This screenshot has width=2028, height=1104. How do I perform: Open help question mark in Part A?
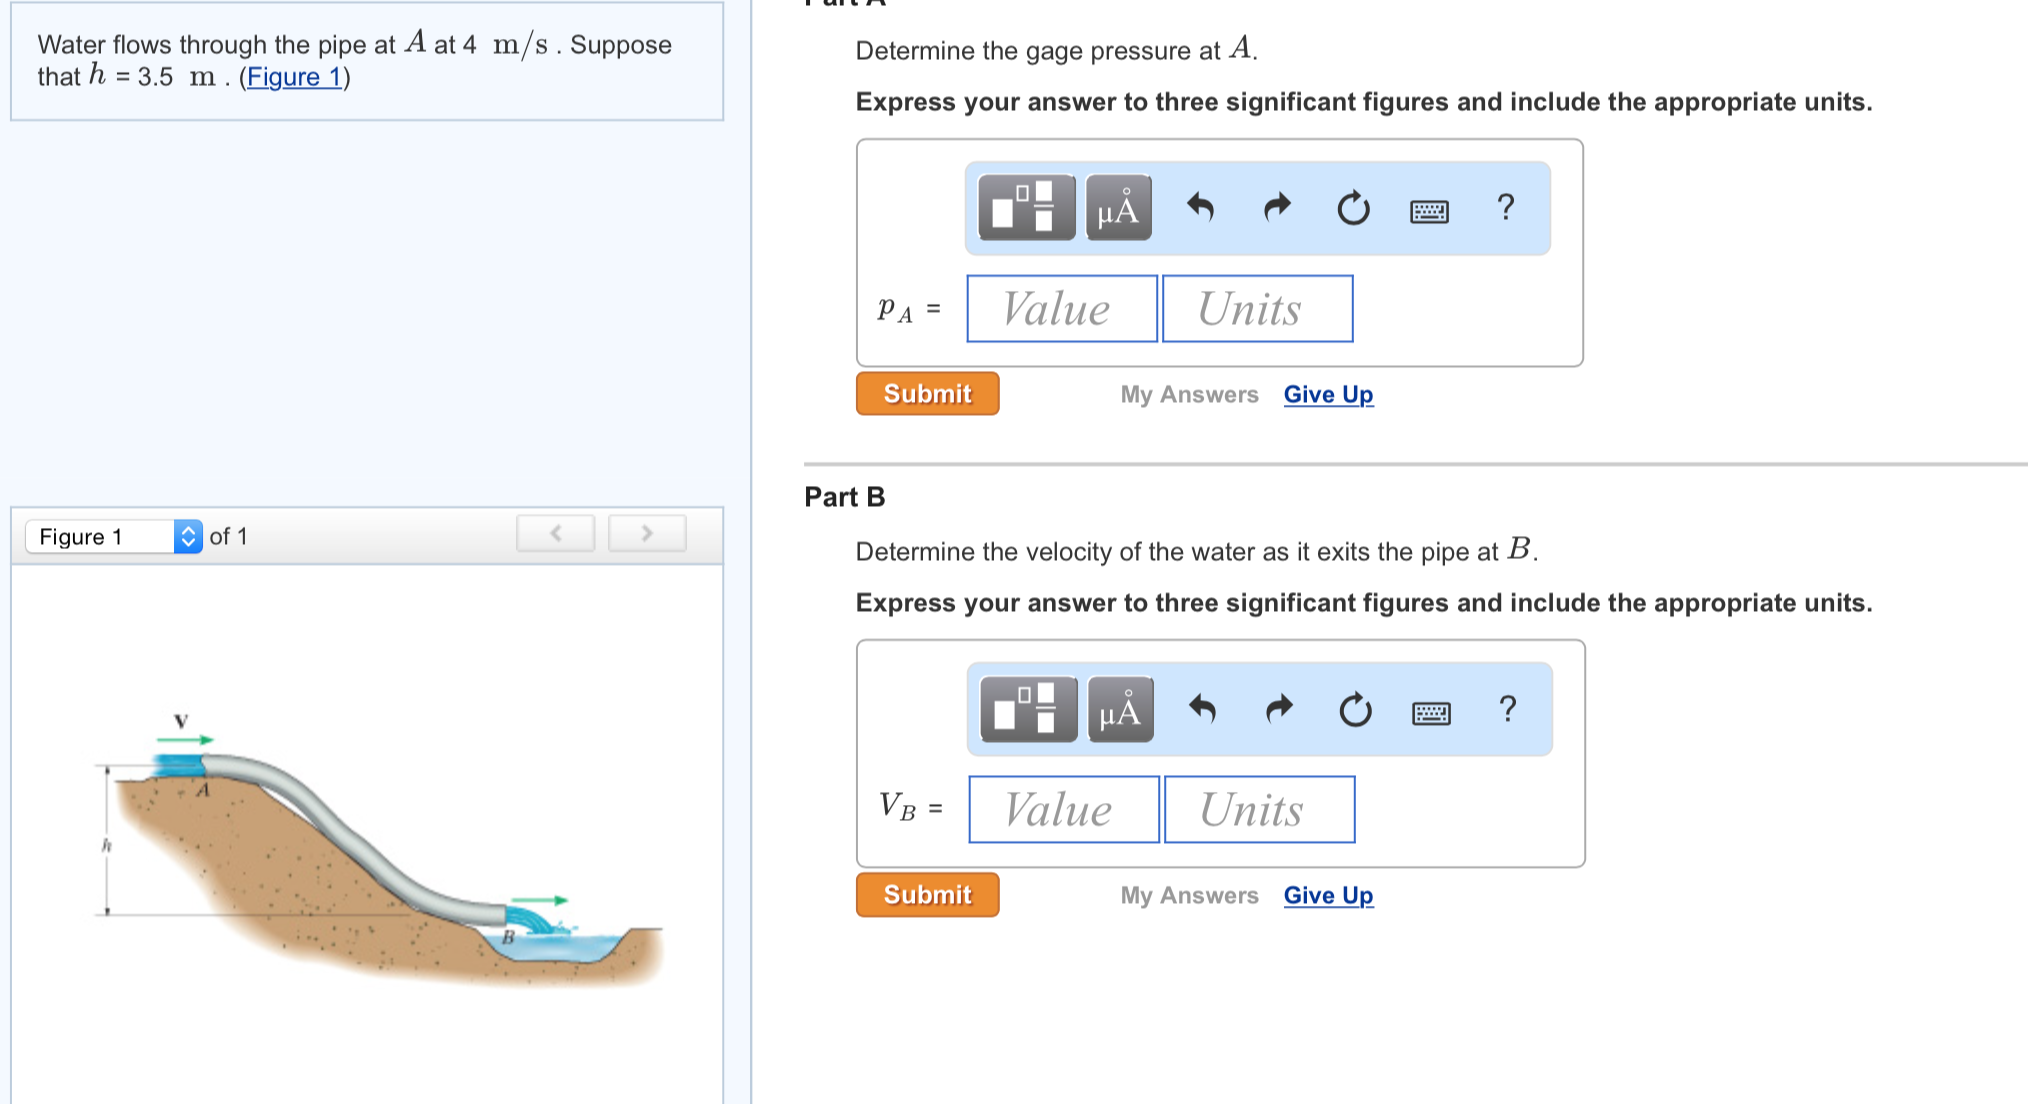click(x=1506, y=207)
